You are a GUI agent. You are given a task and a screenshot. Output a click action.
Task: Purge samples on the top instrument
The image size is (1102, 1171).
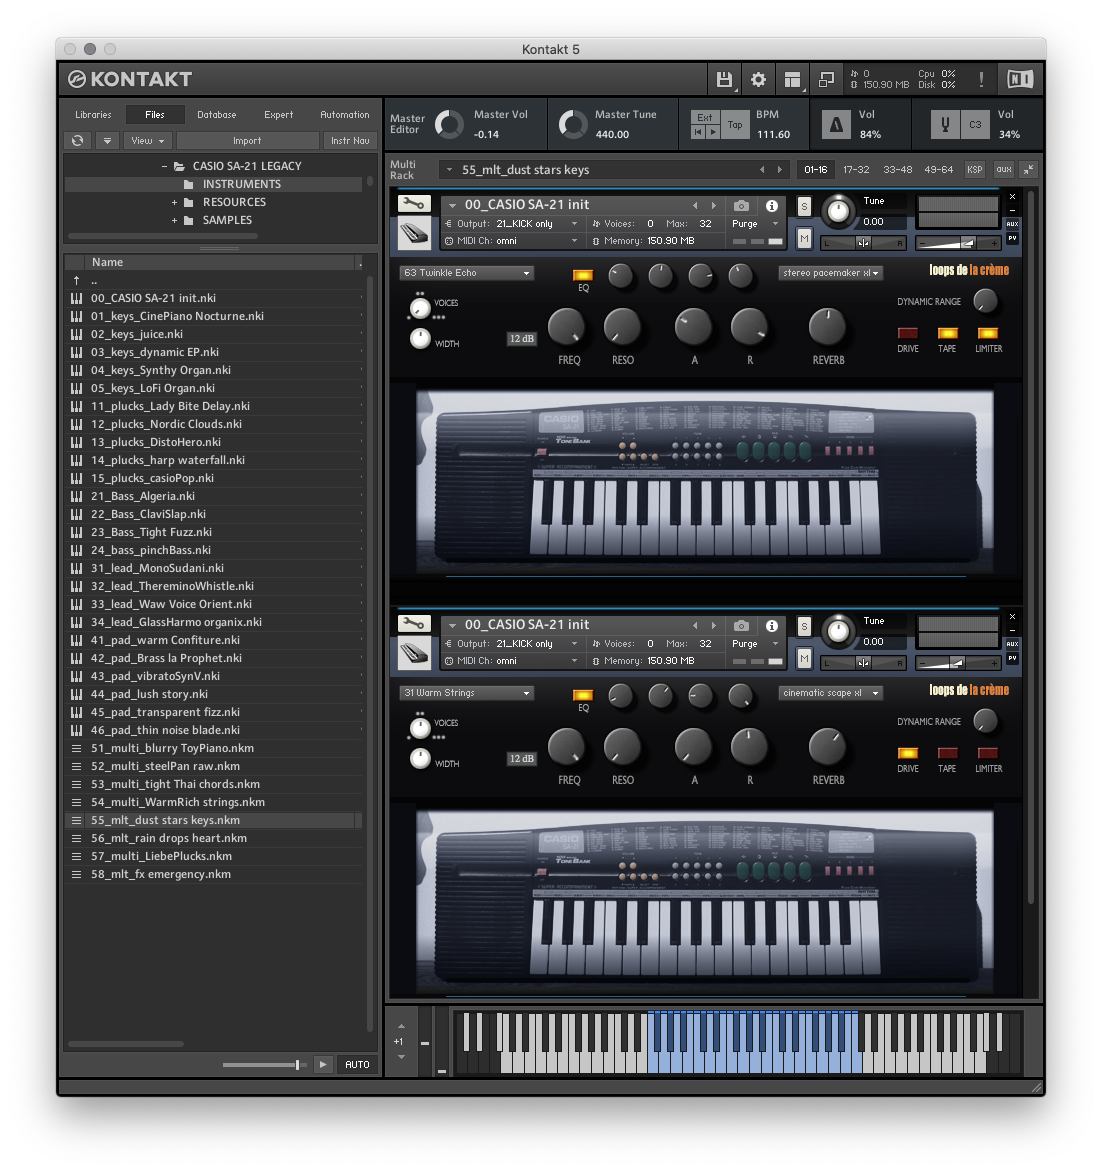[x=746, y=224]
